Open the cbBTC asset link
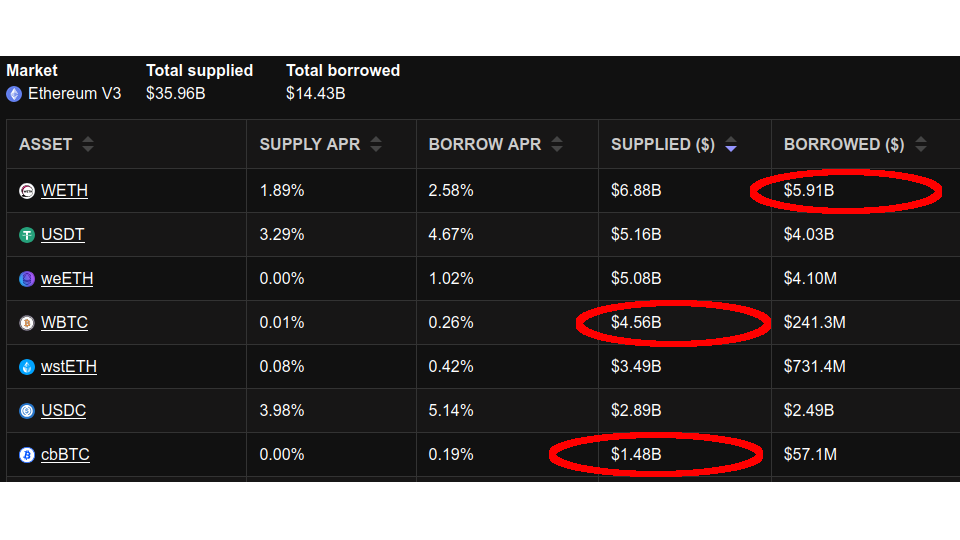 [x=66, y=455]
